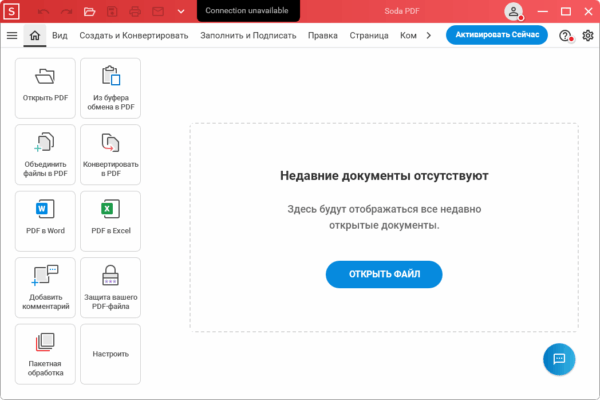The height and width of the screenshot is (400, 600).
Task: Click the Настроить tile
Action: coord(111,354)
